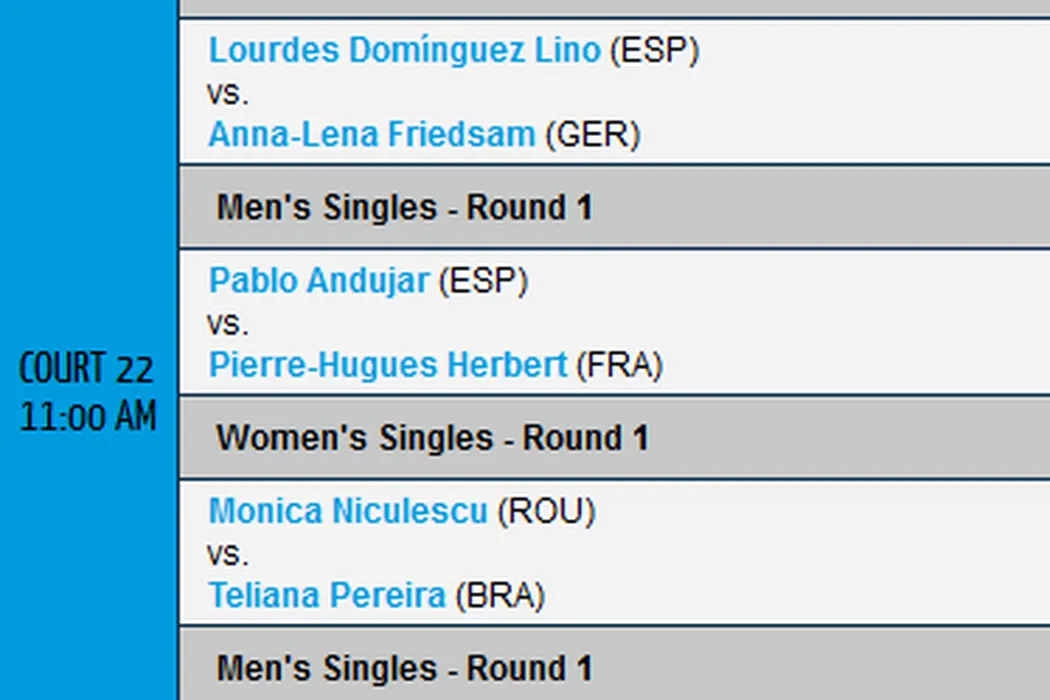Open Anna-Lena Friedsam player profile
1050x700 pixels.
pos(371,134)
